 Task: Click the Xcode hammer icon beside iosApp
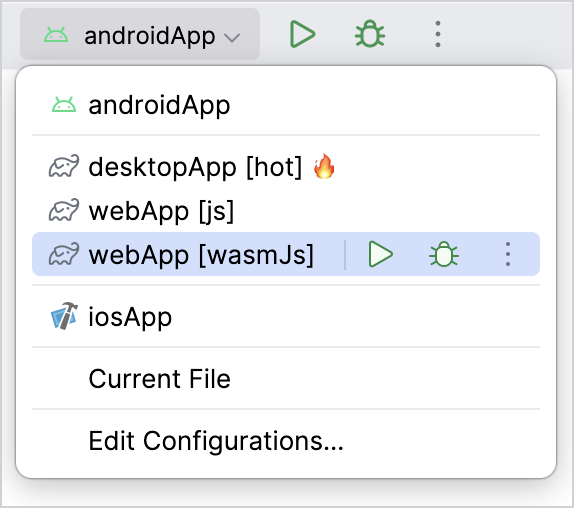point(64,316)
